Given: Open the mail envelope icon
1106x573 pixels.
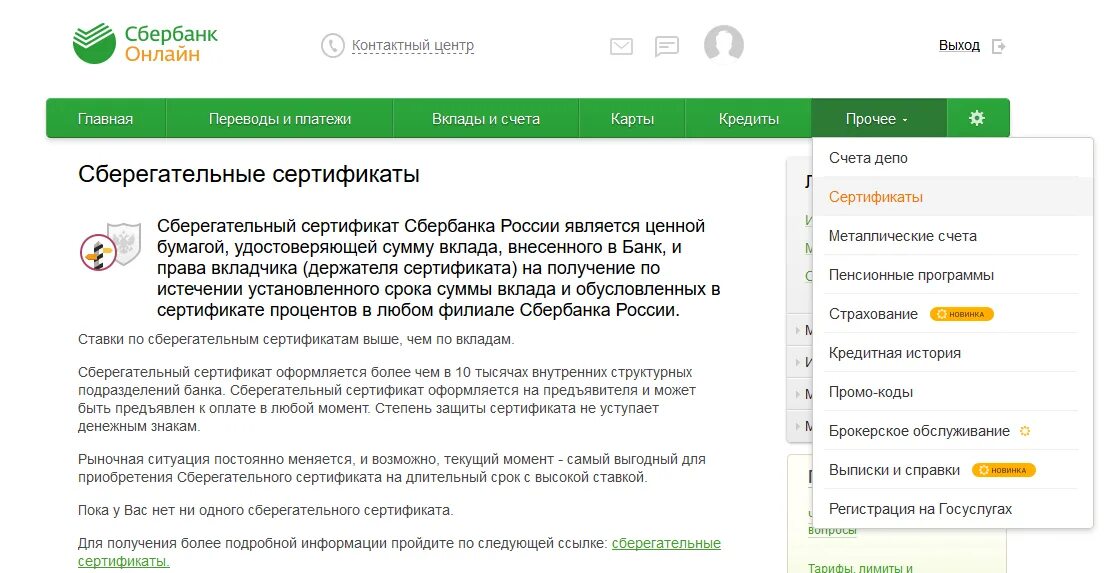Looking at the screenshot, I should [621, 47].
